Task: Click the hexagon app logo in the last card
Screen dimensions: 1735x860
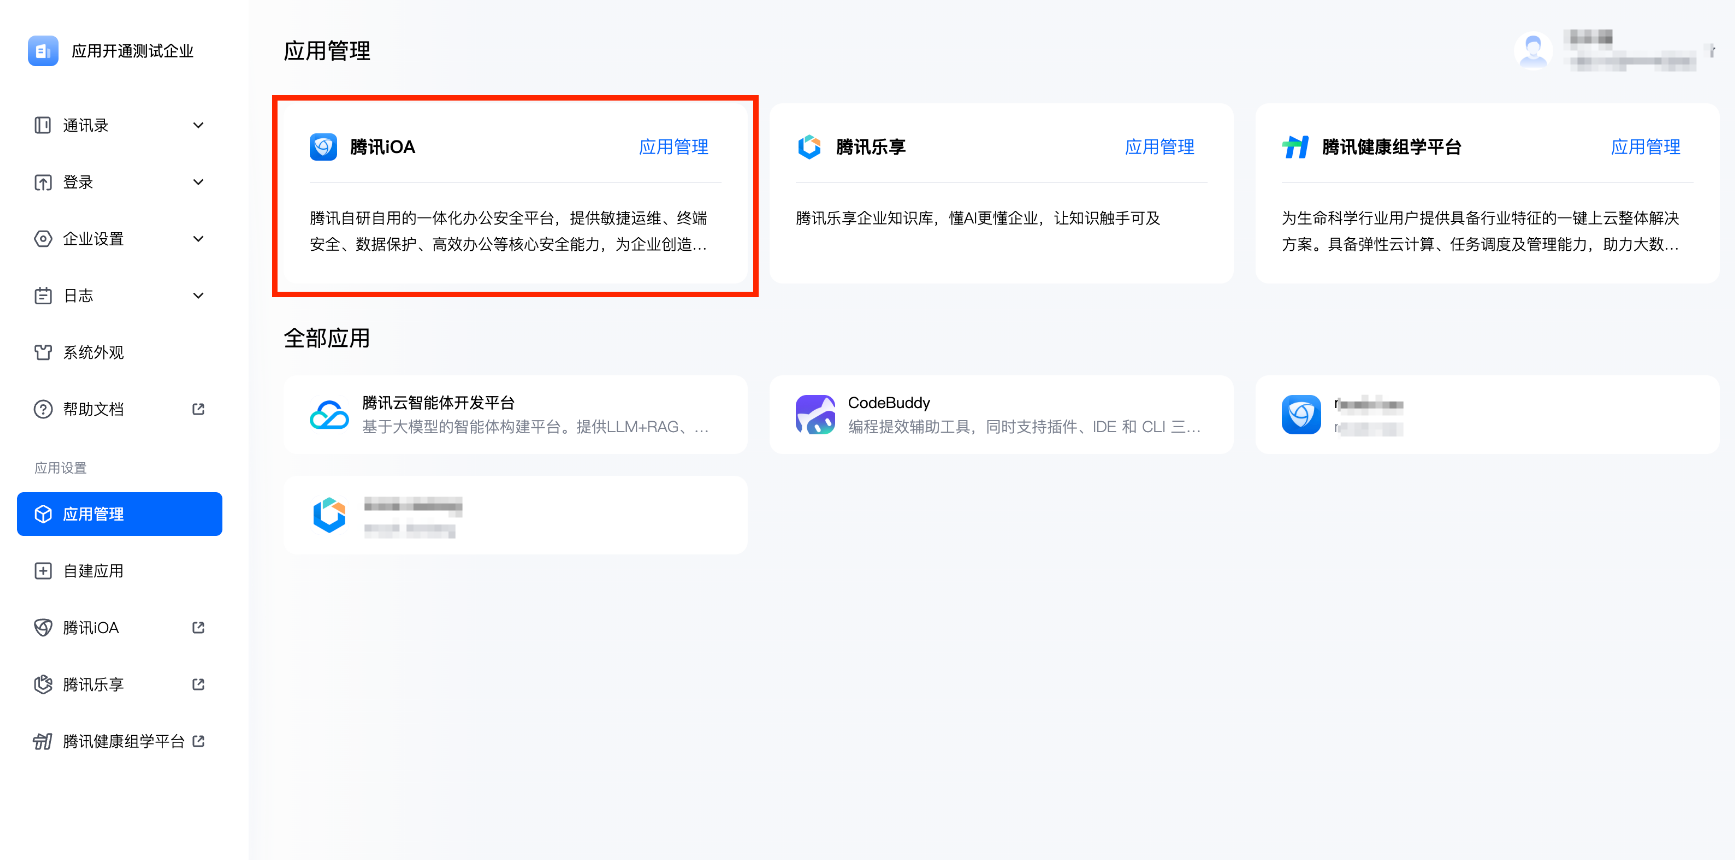Action: click(x=329, y=516)
